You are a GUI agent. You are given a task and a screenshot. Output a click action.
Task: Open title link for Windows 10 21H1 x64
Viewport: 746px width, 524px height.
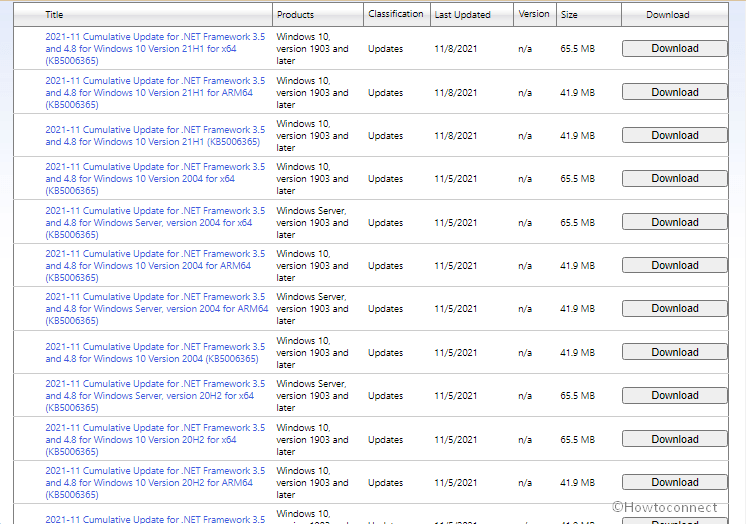tap(154, 48)
